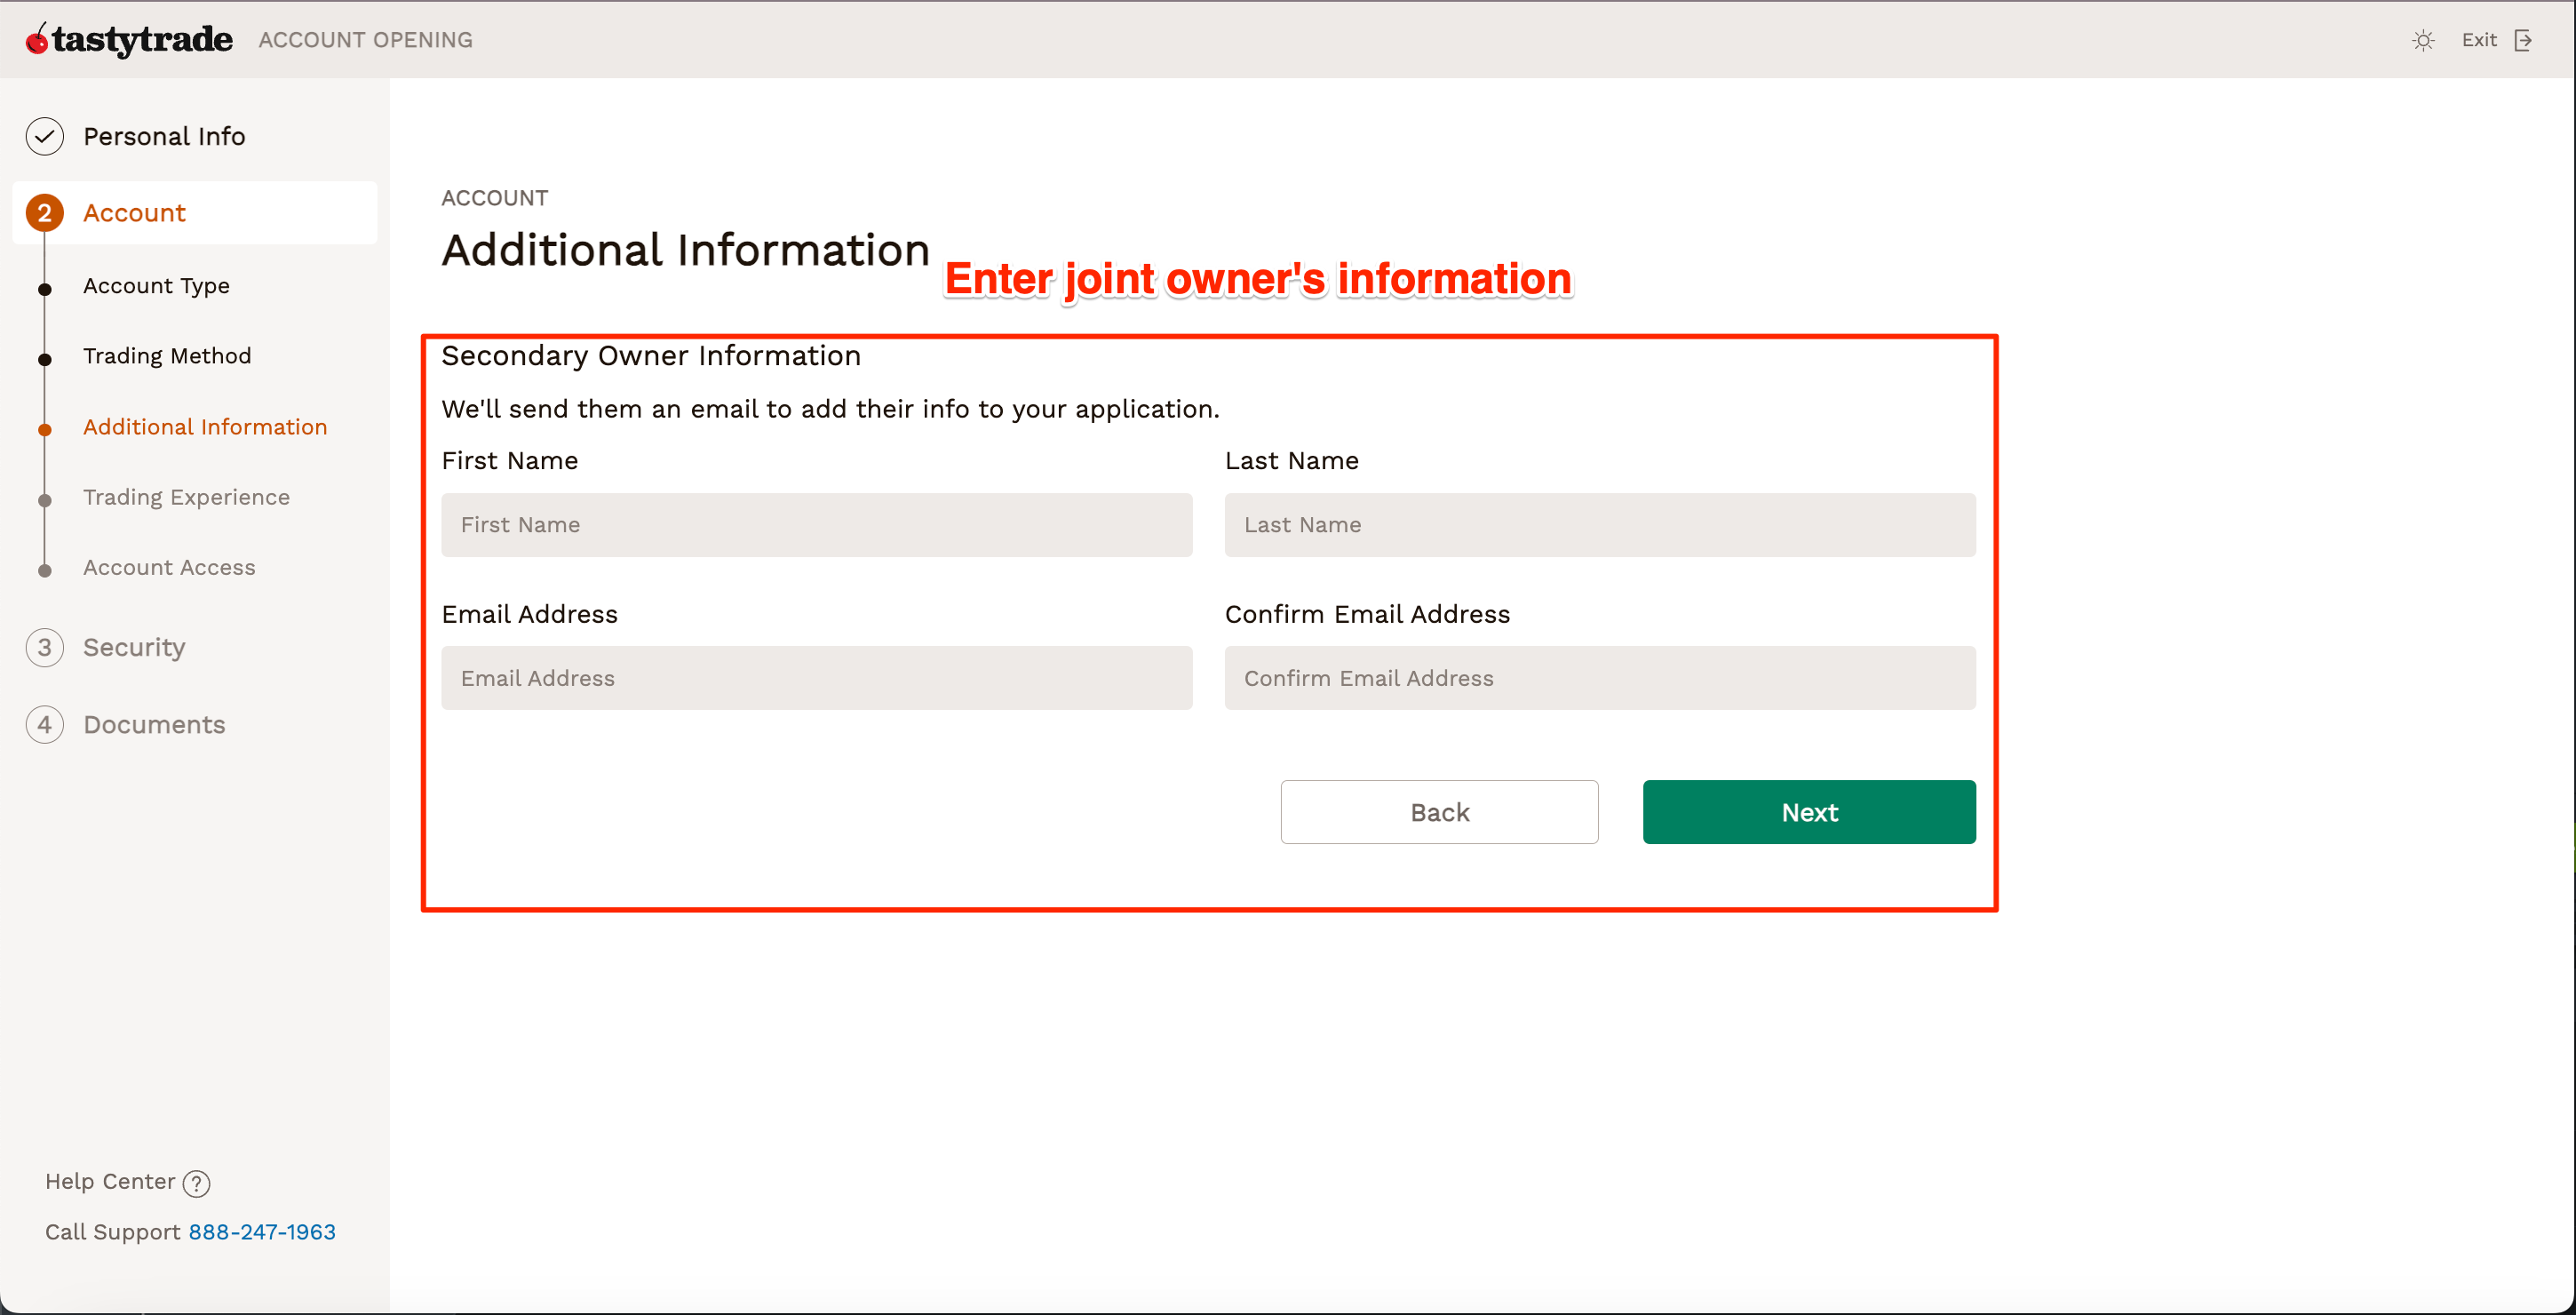Click the Last Name input field
2576x1315 pixels.
pos(1599,525)
